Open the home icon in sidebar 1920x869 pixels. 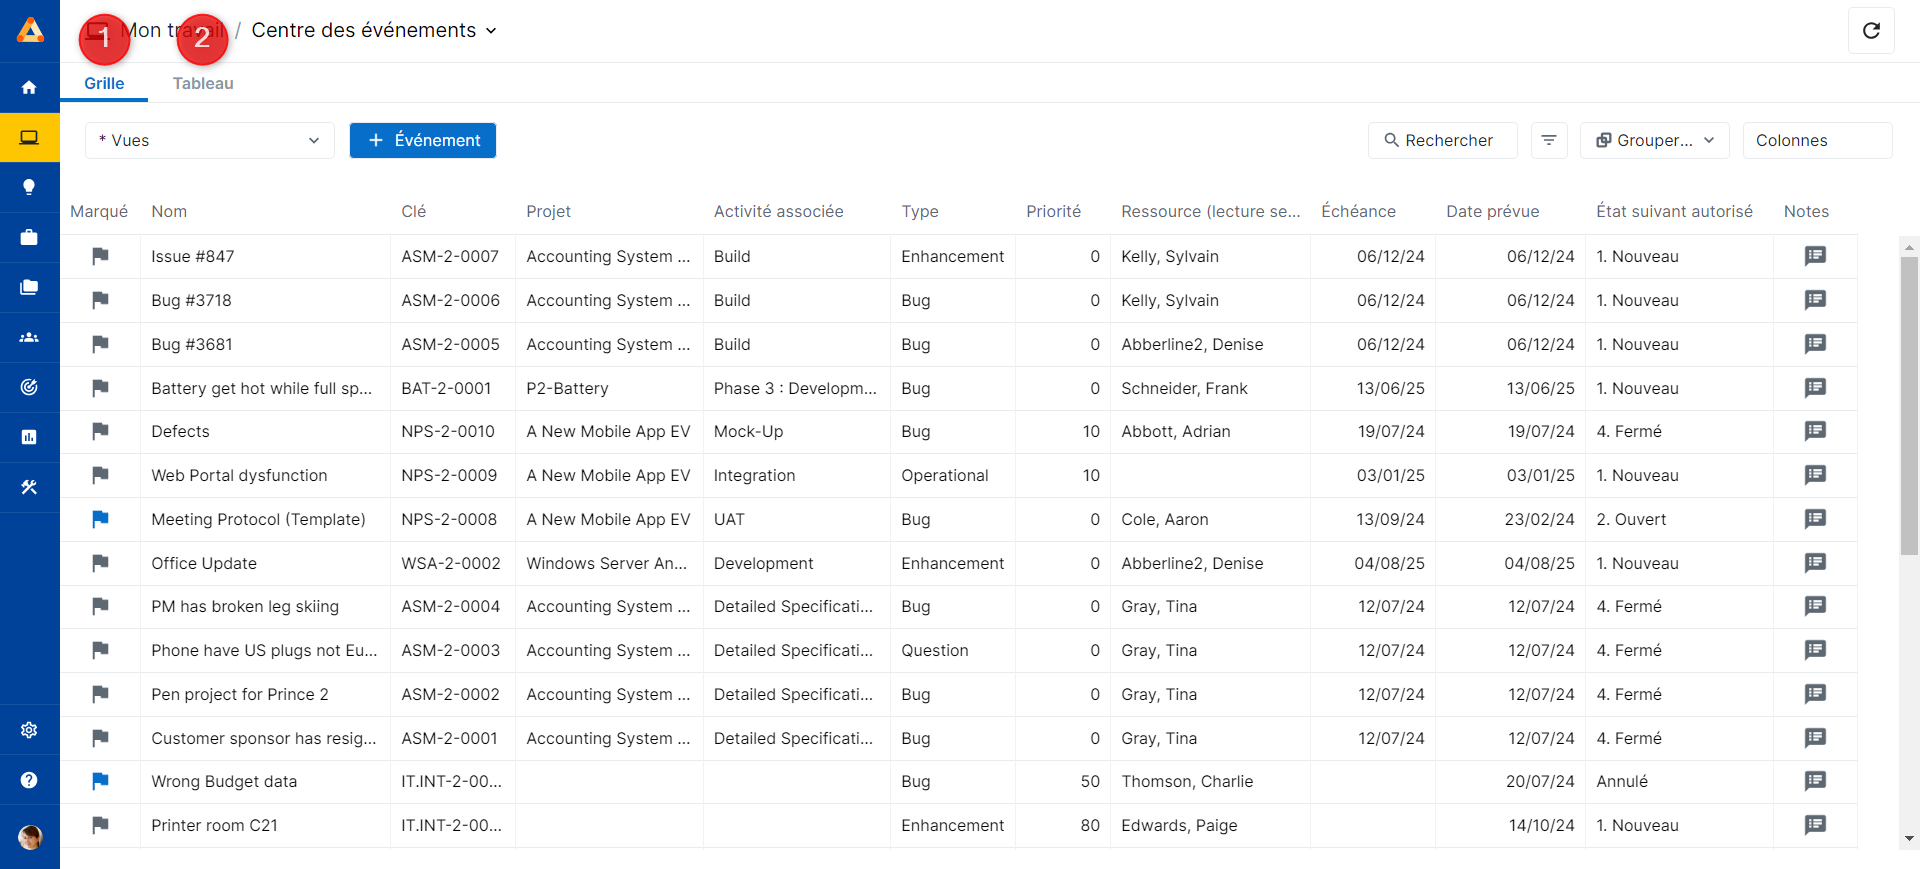[29, 88]
